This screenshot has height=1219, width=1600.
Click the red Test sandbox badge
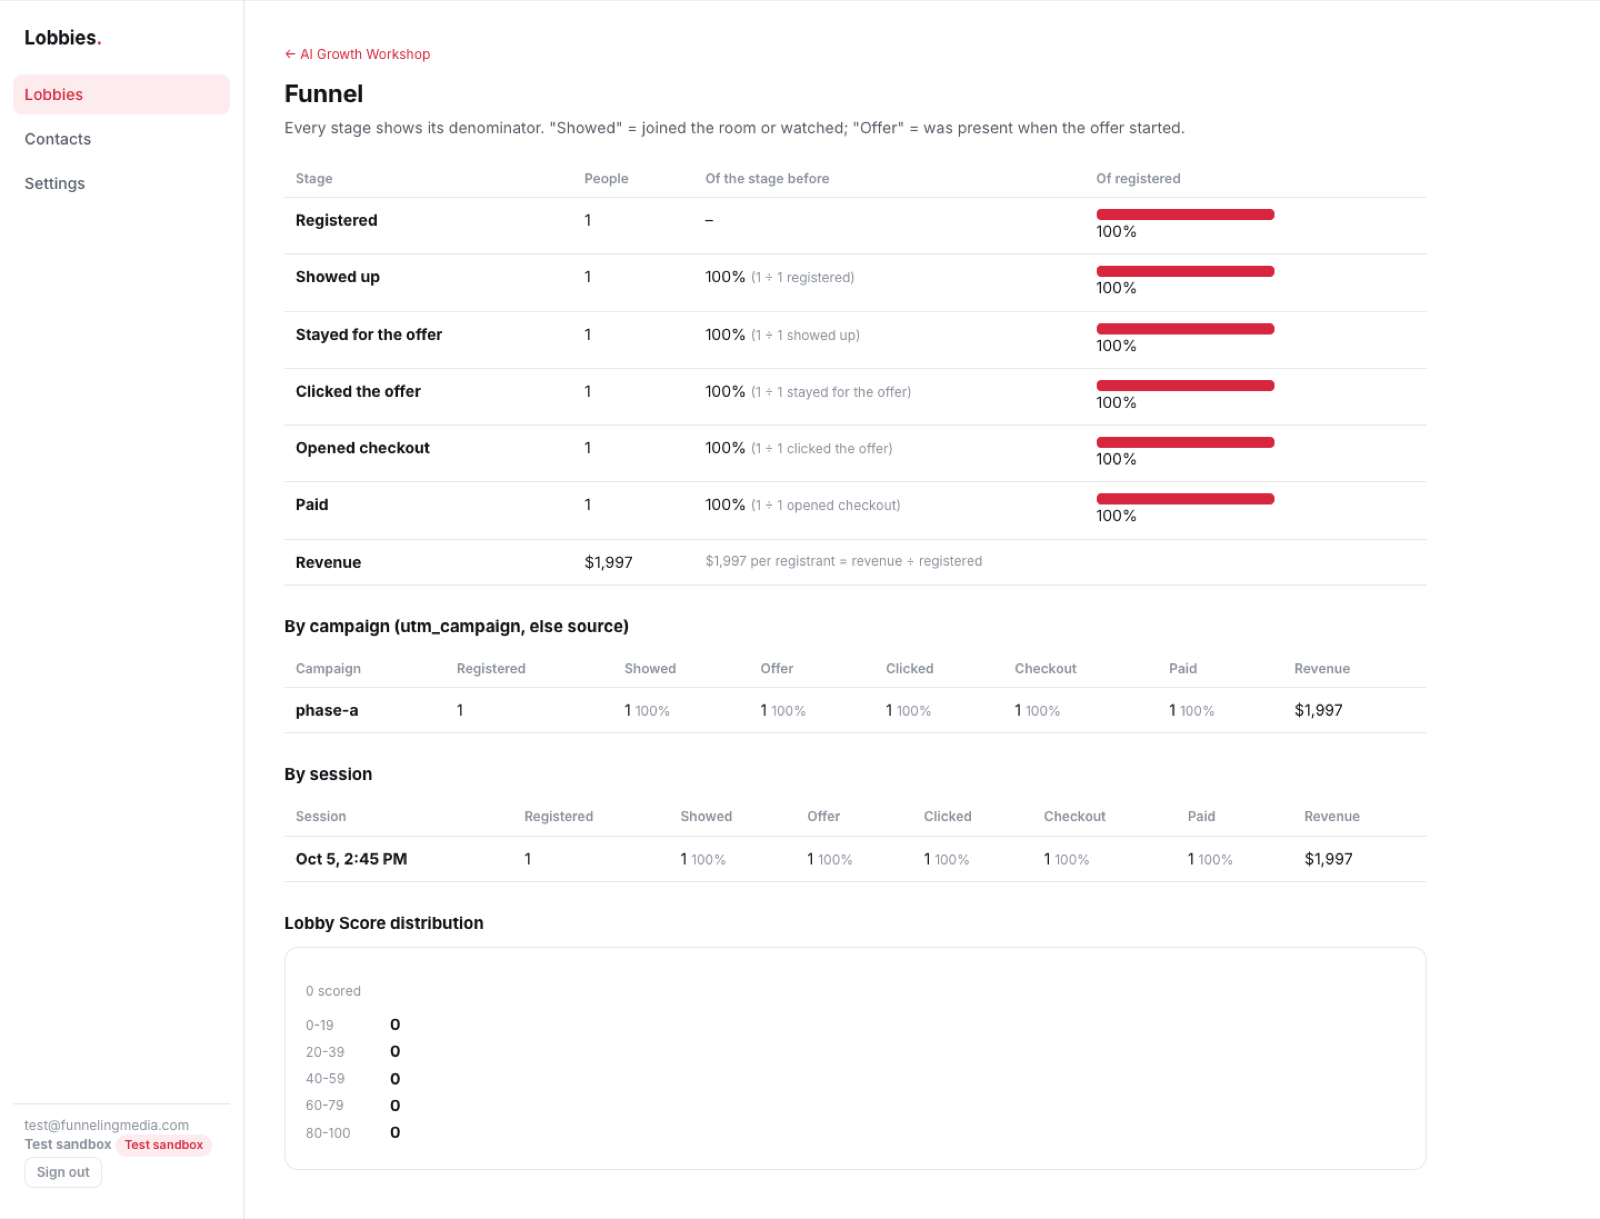point(164,1145)
